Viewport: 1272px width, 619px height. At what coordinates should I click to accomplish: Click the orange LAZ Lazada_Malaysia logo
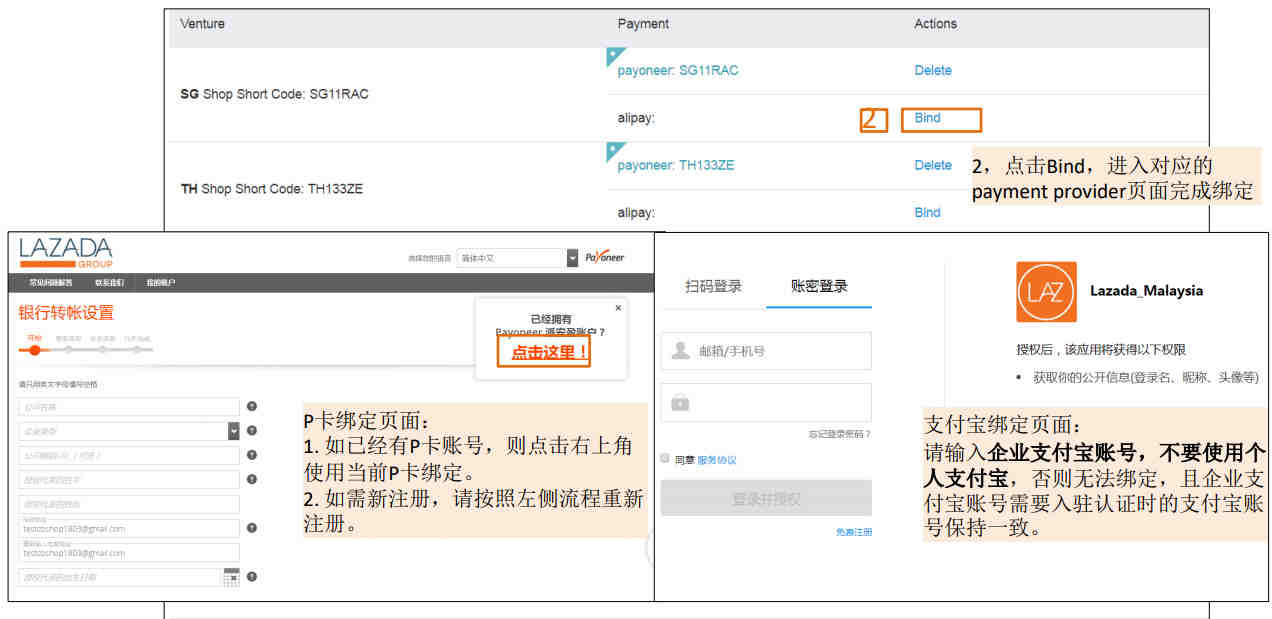coord(1046,292)
